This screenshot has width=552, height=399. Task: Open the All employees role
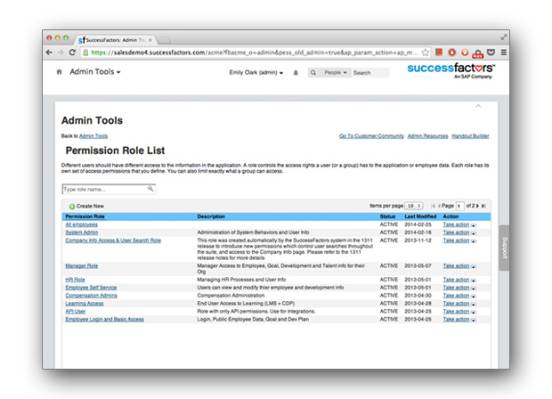pyautogui.click(x=81, y=225)
